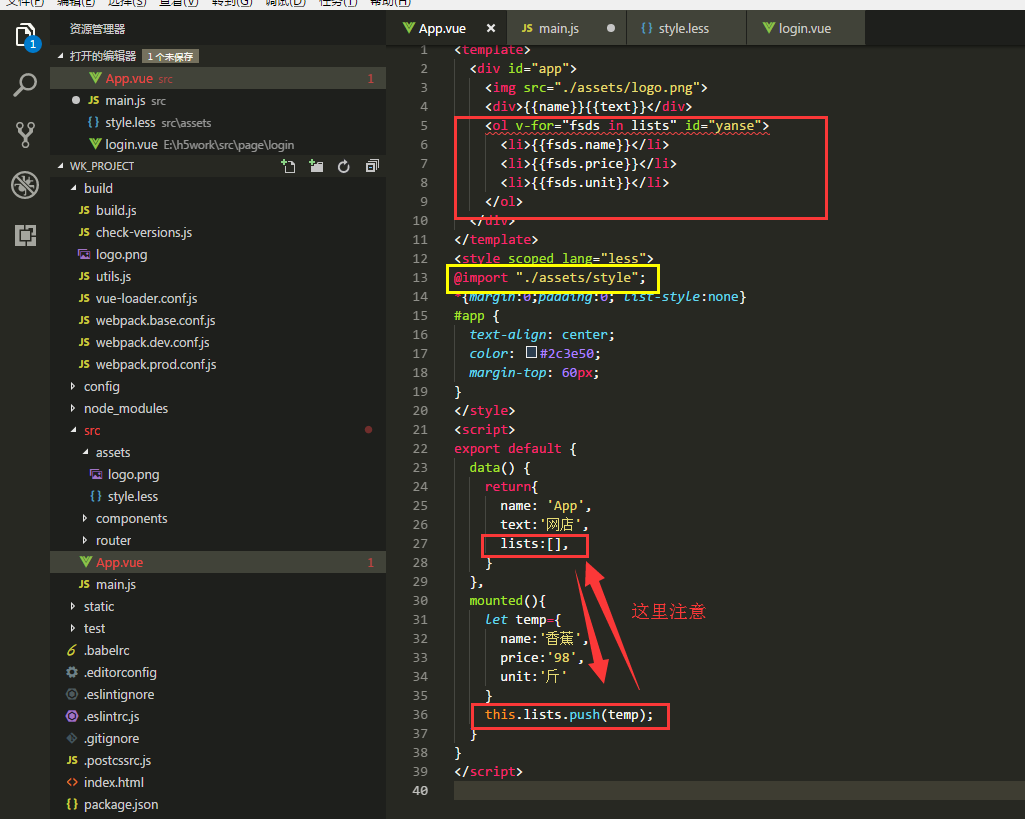Collapse all folders in WK_PROJECT explorer
Screen dimensions: 1025x819
click(372, 166)
